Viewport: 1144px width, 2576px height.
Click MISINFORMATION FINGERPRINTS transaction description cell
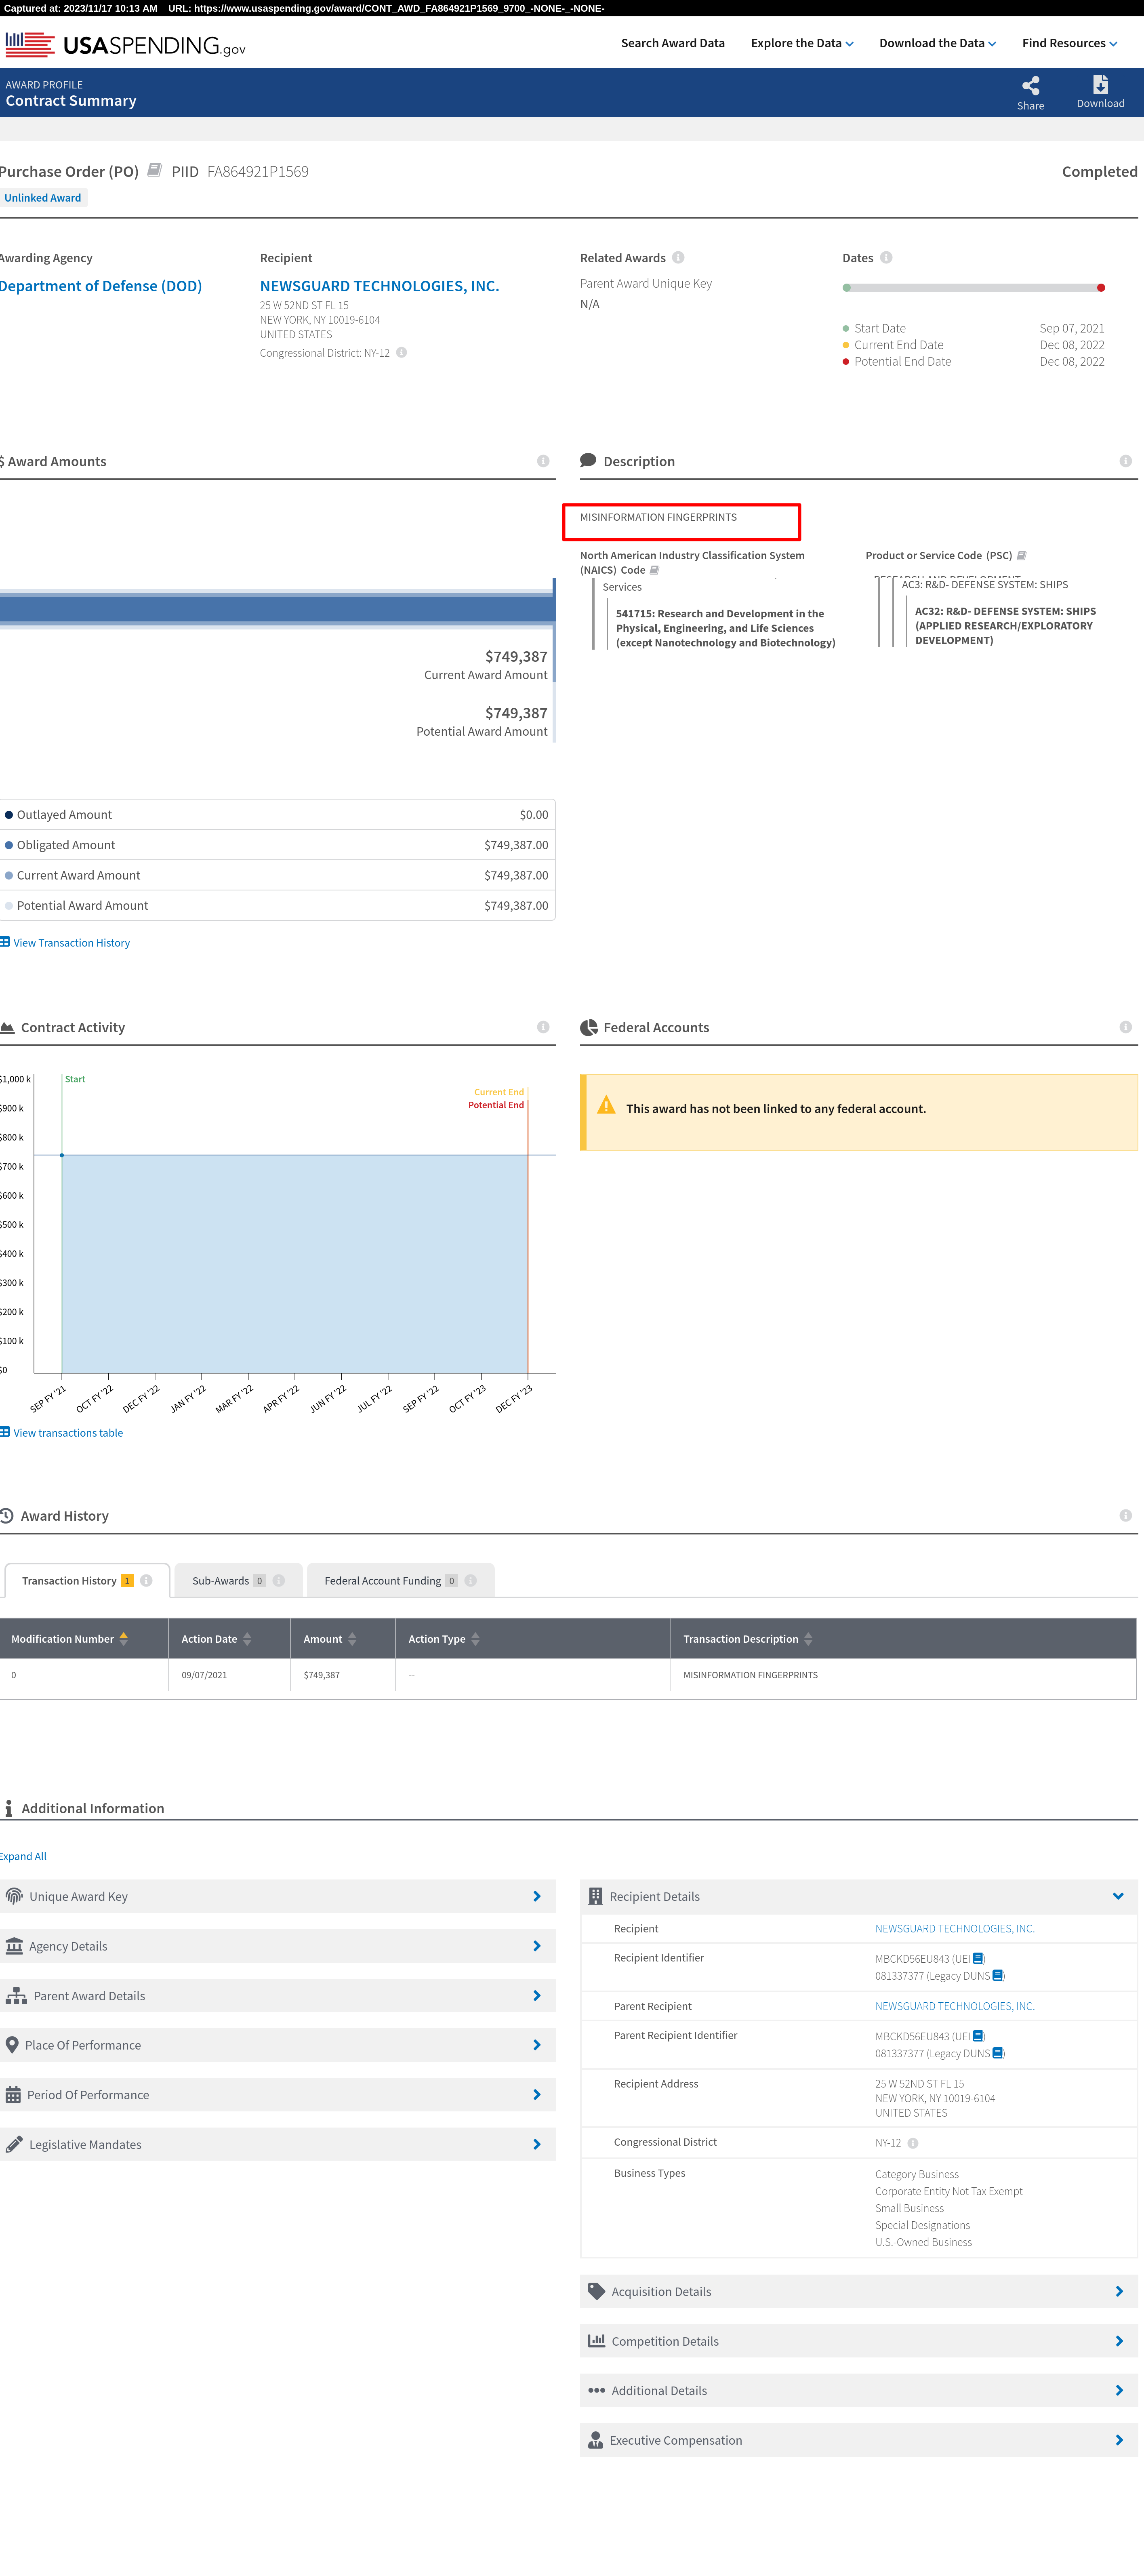[x=750, y=1675]
